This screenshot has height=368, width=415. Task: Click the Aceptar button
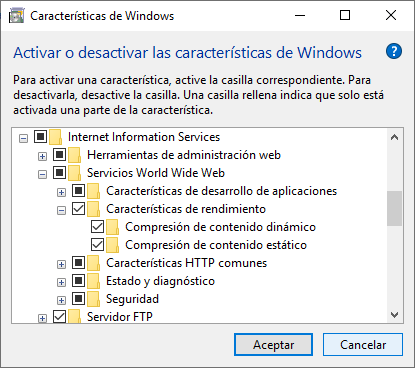coord(273,345)
